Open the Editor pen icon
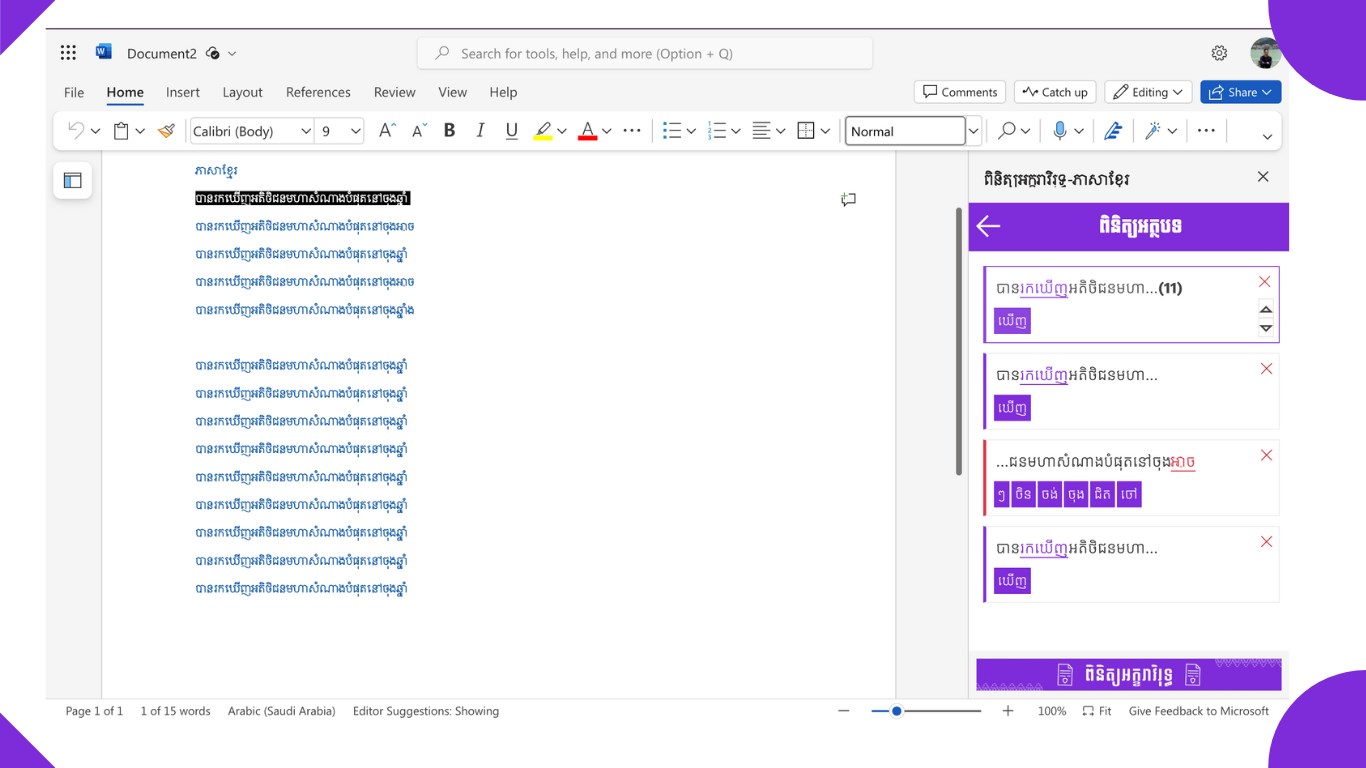 point(1113,131)
